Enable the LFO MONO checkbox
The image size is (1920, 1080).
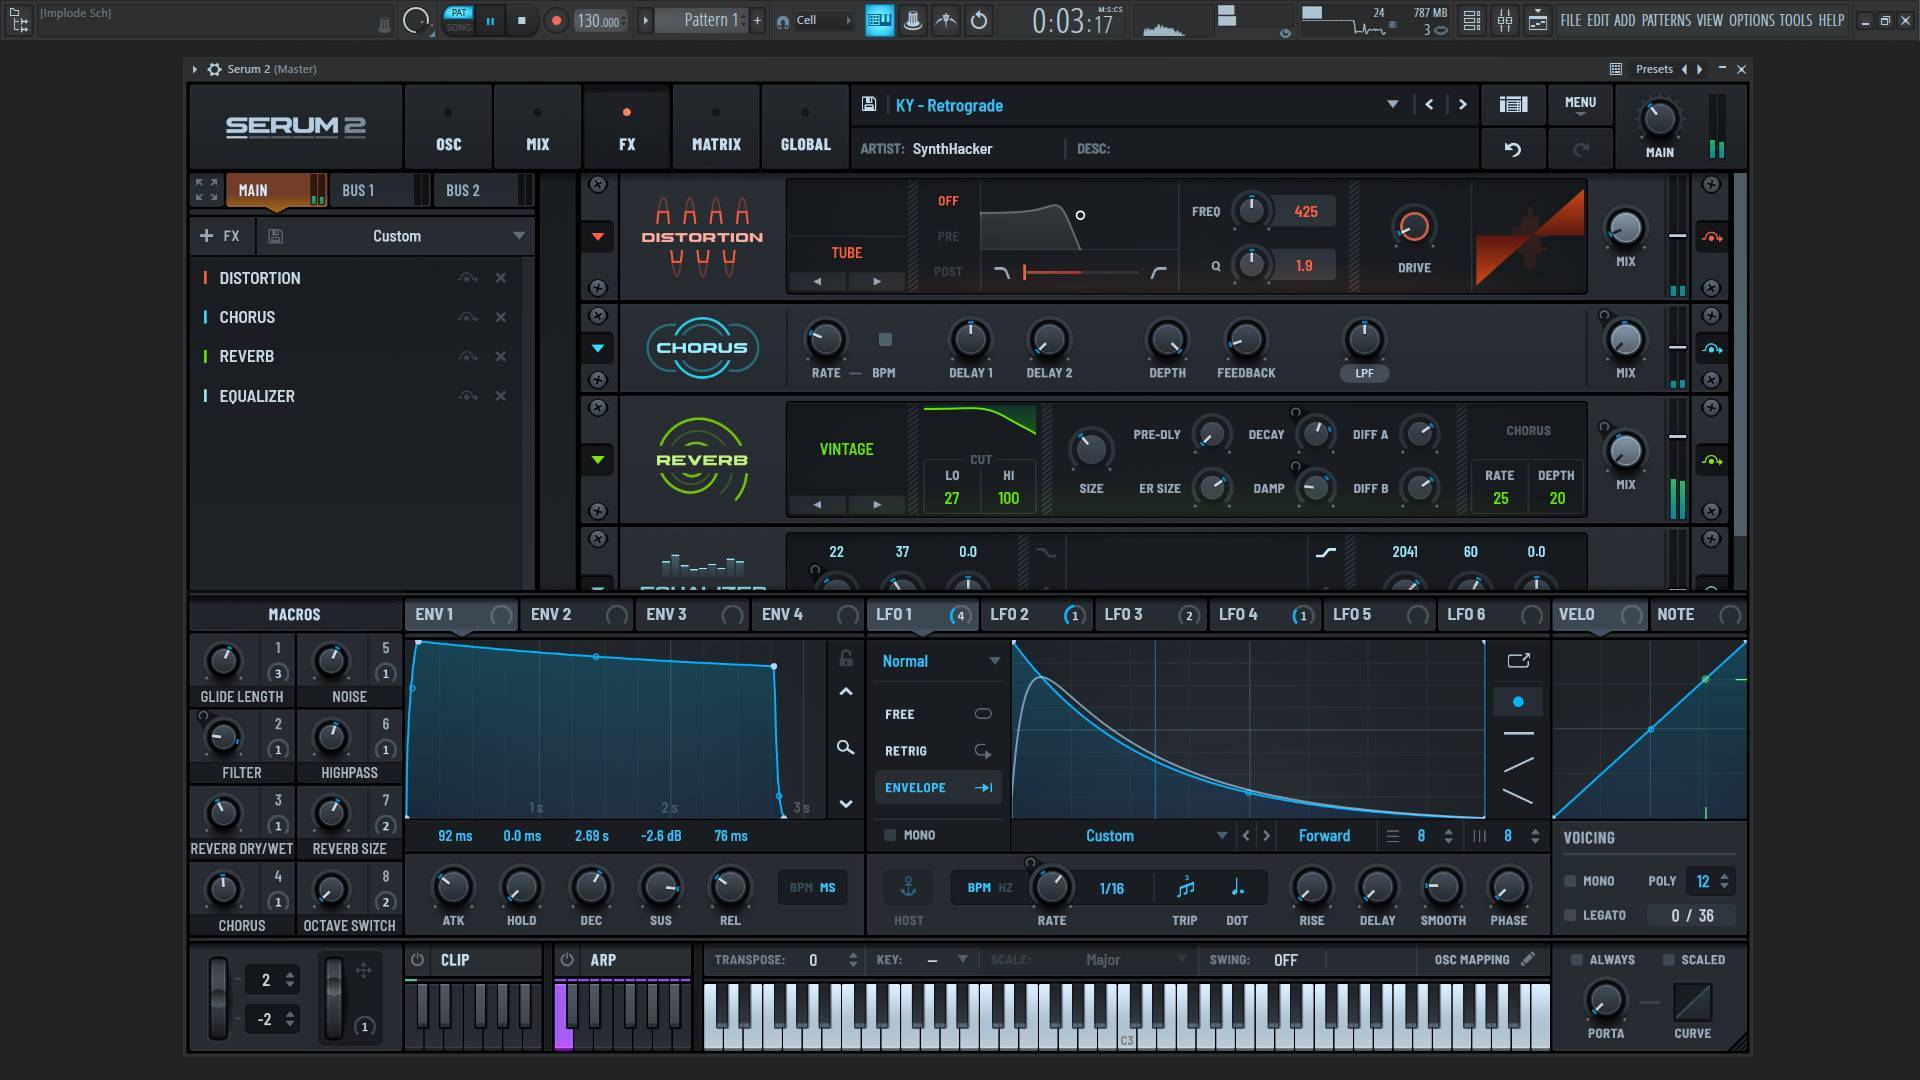(890, 835)
